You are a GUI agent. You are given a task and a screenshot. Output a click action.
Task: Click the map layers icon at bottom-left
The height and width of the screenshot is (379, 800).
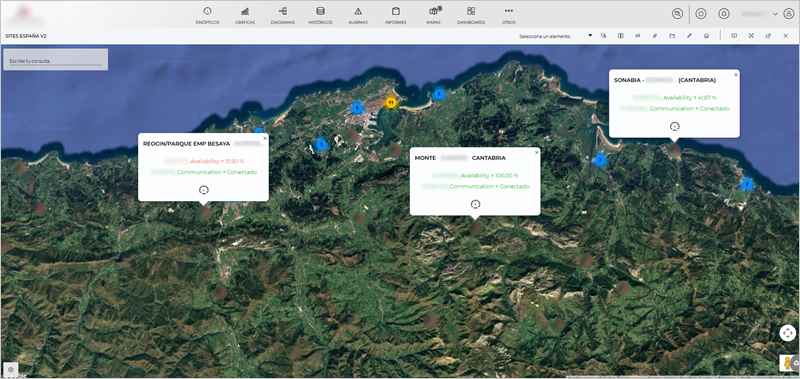pos(11,369)
